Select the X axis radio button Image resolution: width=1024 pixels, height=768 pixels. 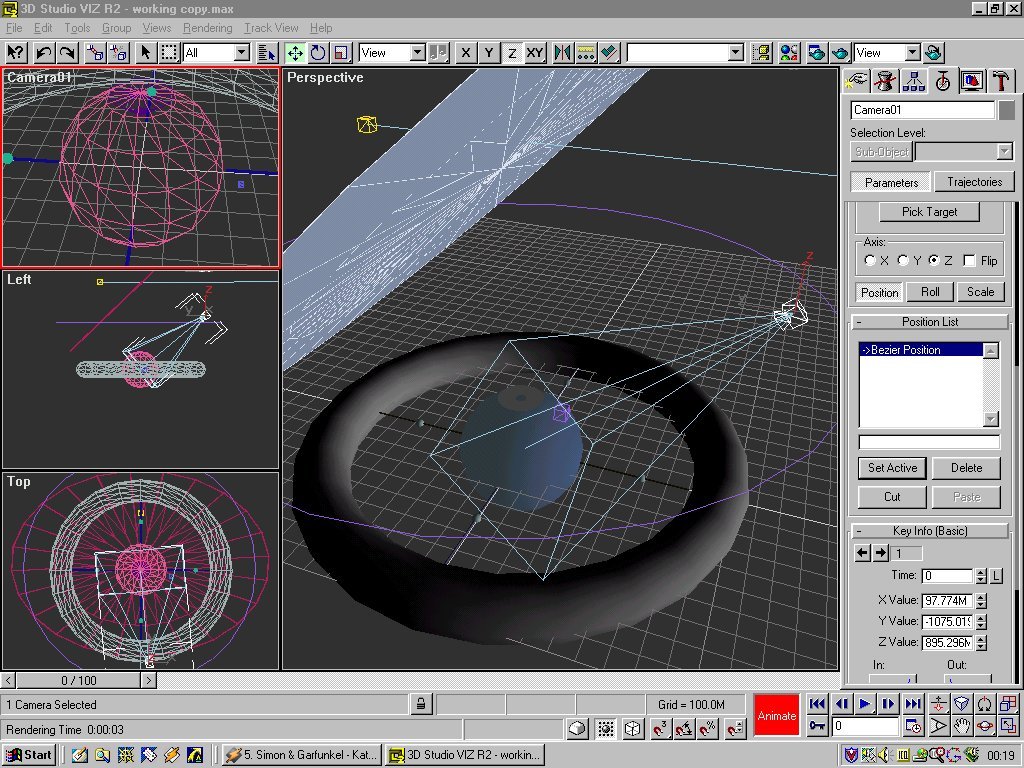[870, 261]
